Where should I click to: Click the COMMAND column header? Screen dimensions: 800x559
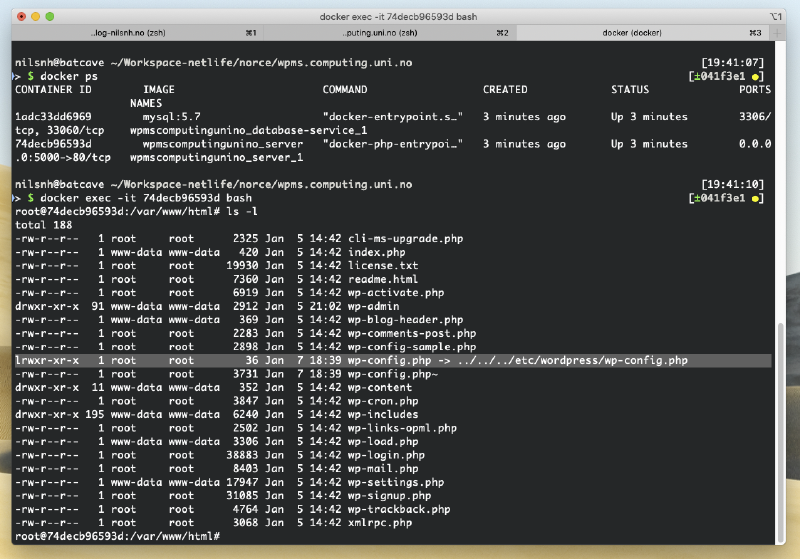(345, 90)
